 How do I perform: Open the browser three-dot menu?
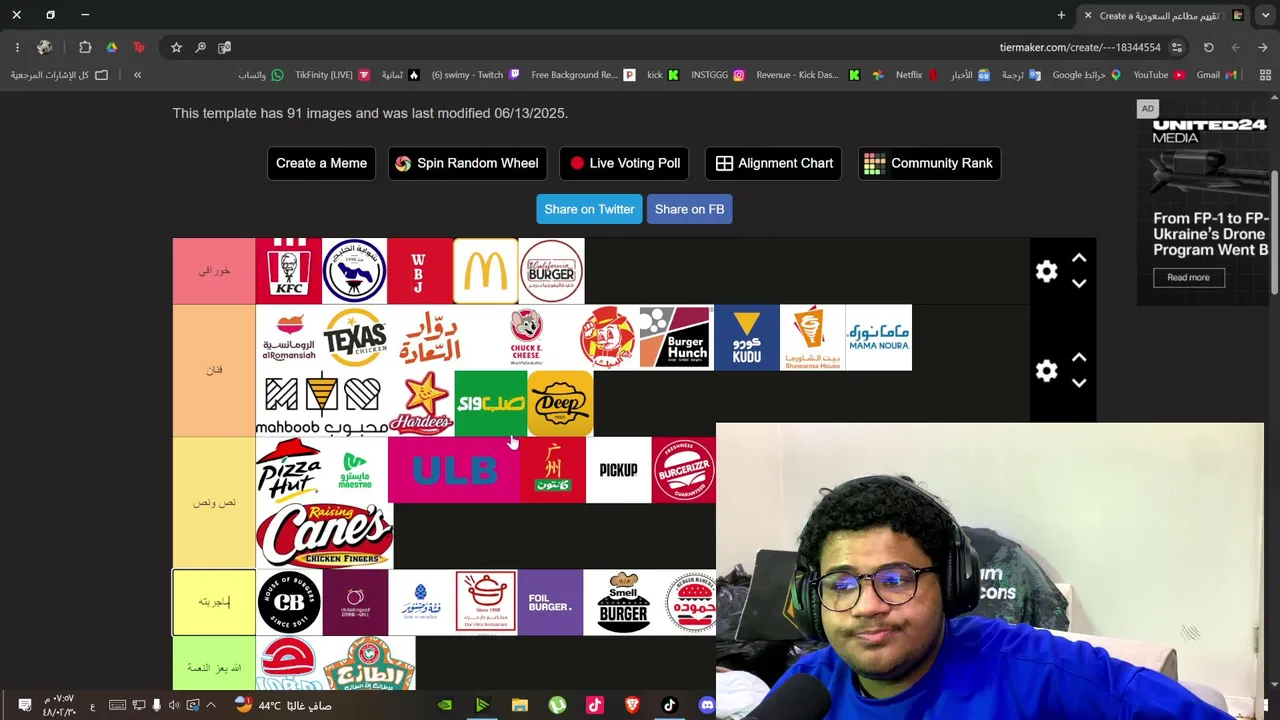coord(17,47)
